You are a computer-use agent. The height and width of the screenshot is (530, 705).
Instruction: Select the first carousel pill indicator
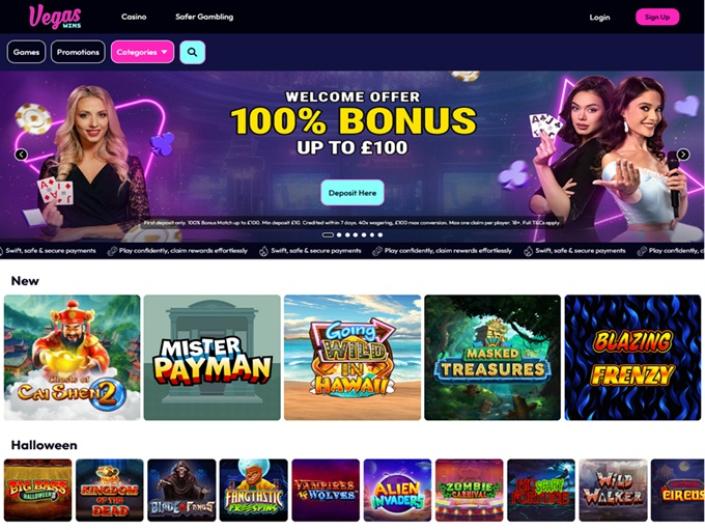(x=328, y=235)
